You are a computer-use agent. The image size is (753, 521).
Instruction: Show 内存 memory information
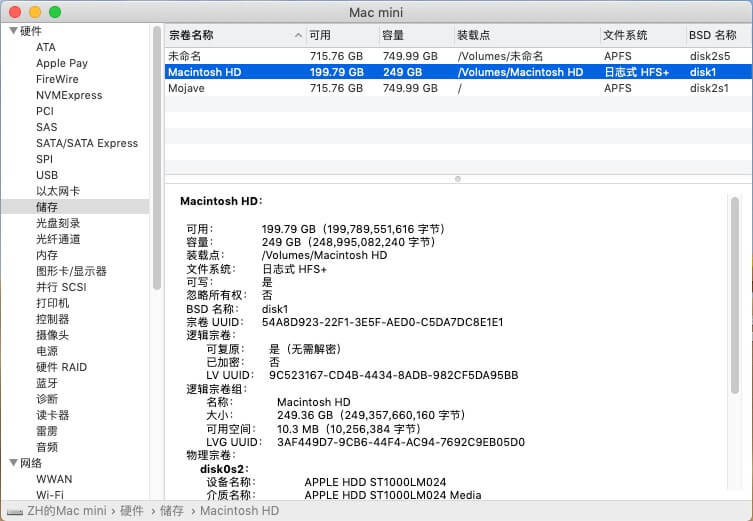click(x=47, y=255)
